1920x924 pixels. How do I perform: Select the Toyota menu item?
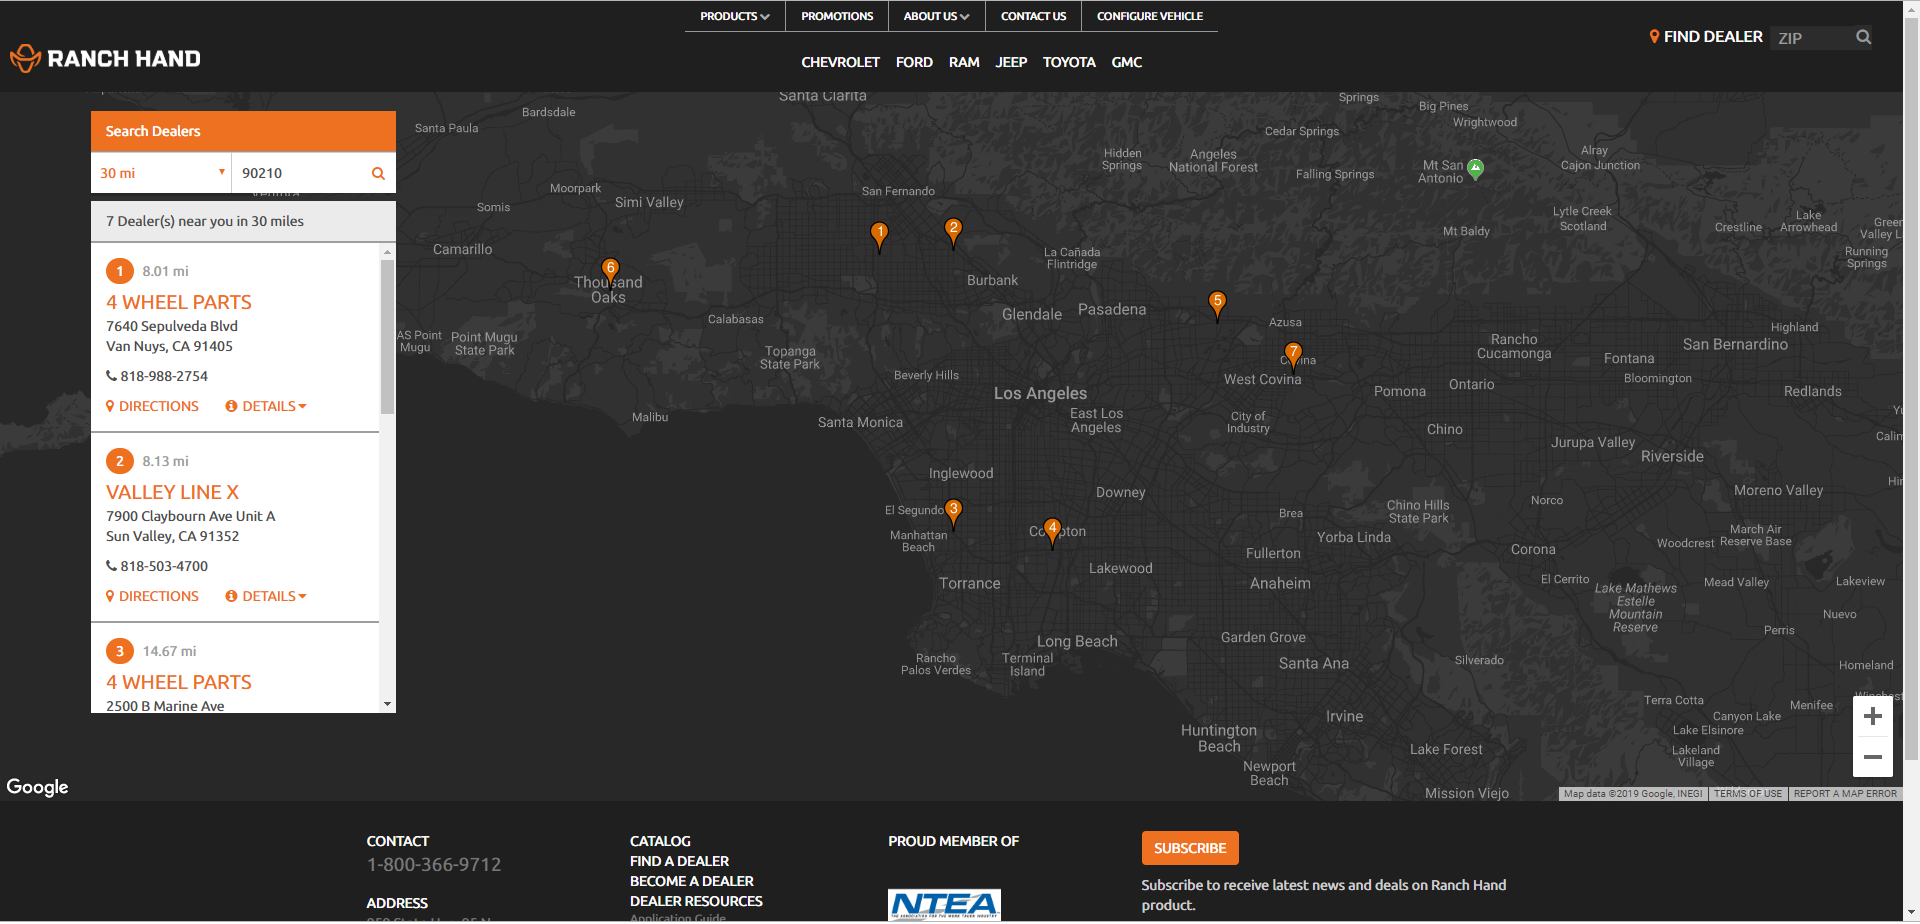(x=1069, y=62)
